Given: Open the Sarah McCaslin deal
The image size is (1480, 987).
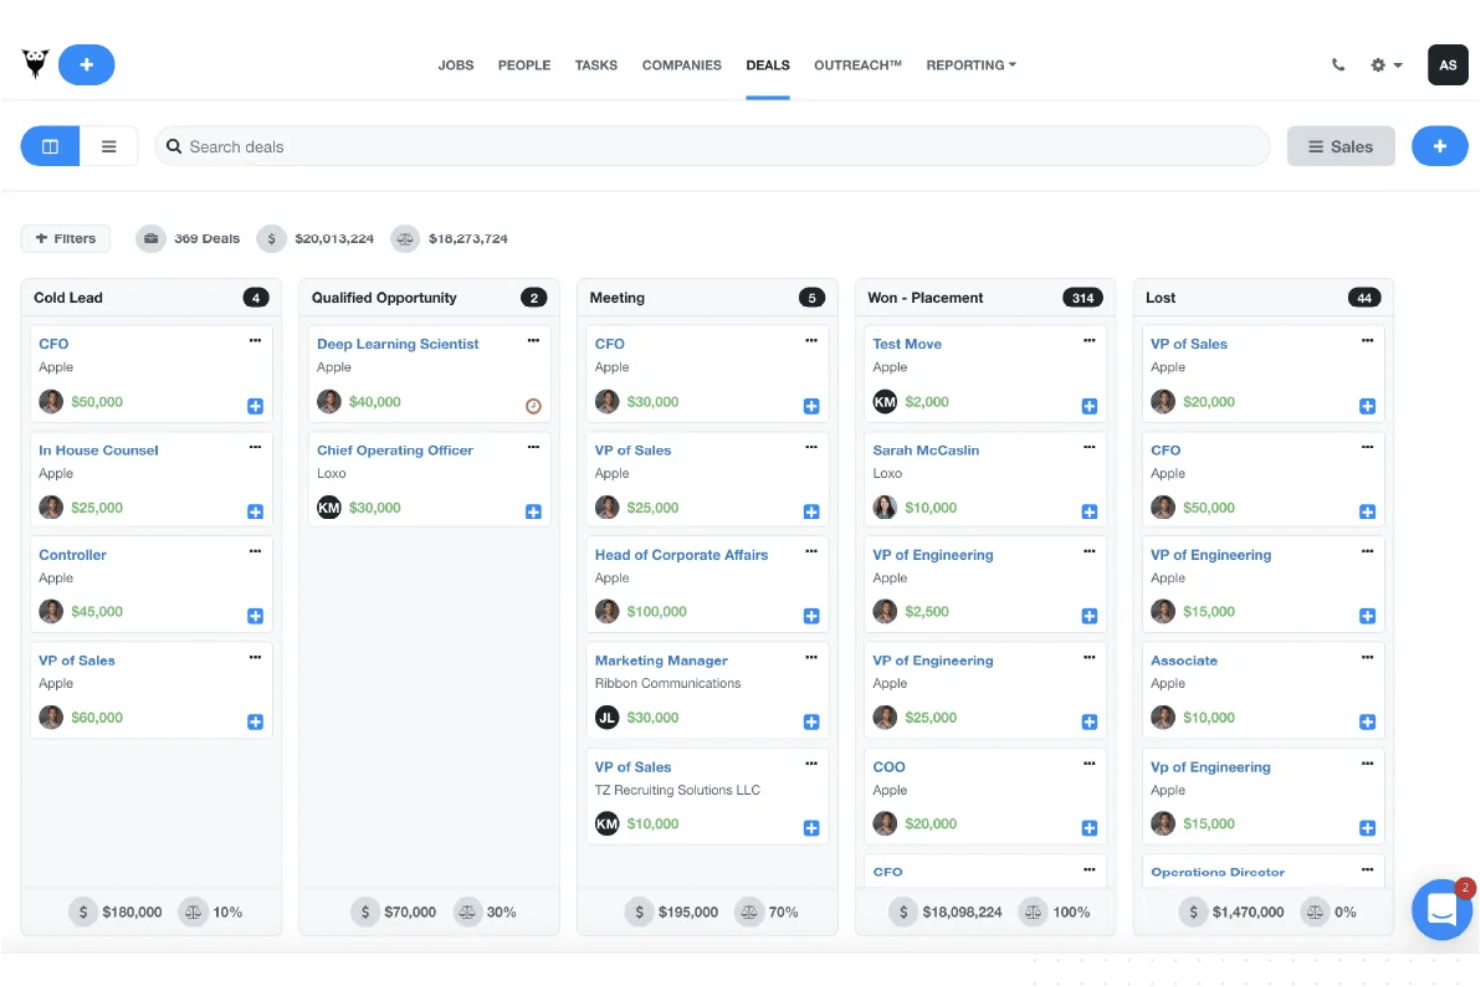Looking at the screenshot, I should pos(926,451).
